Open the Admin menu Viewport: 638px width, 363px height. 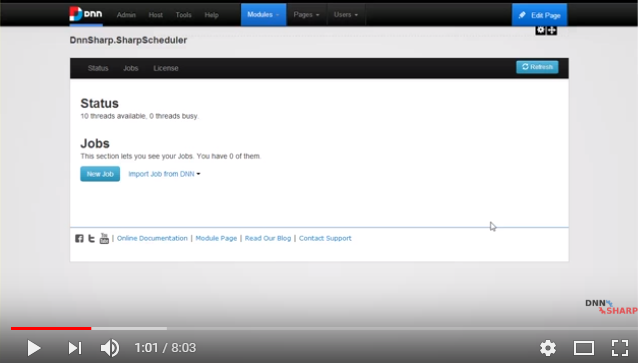[x=126, y=15]
